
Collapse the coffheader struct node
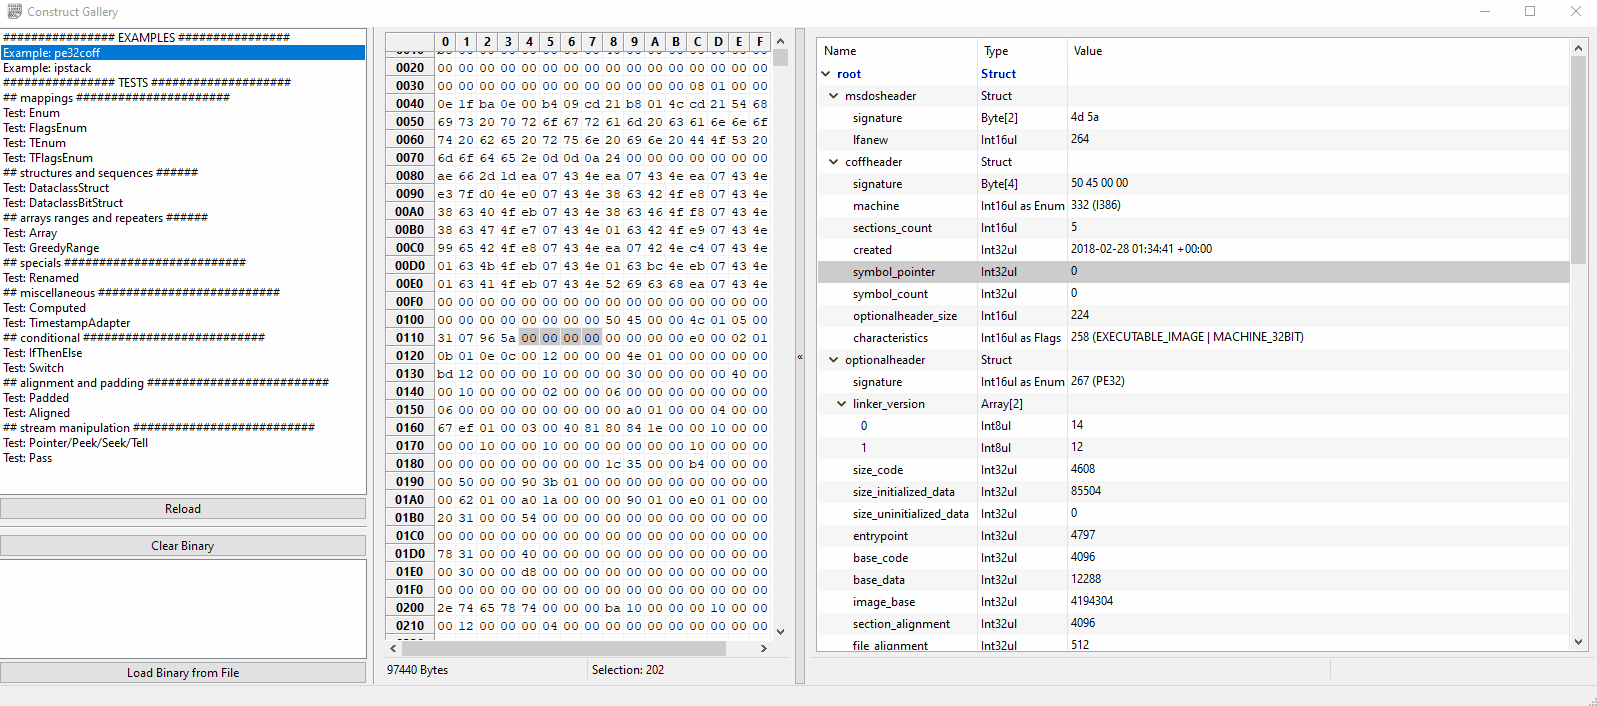(x=834, y=162)
